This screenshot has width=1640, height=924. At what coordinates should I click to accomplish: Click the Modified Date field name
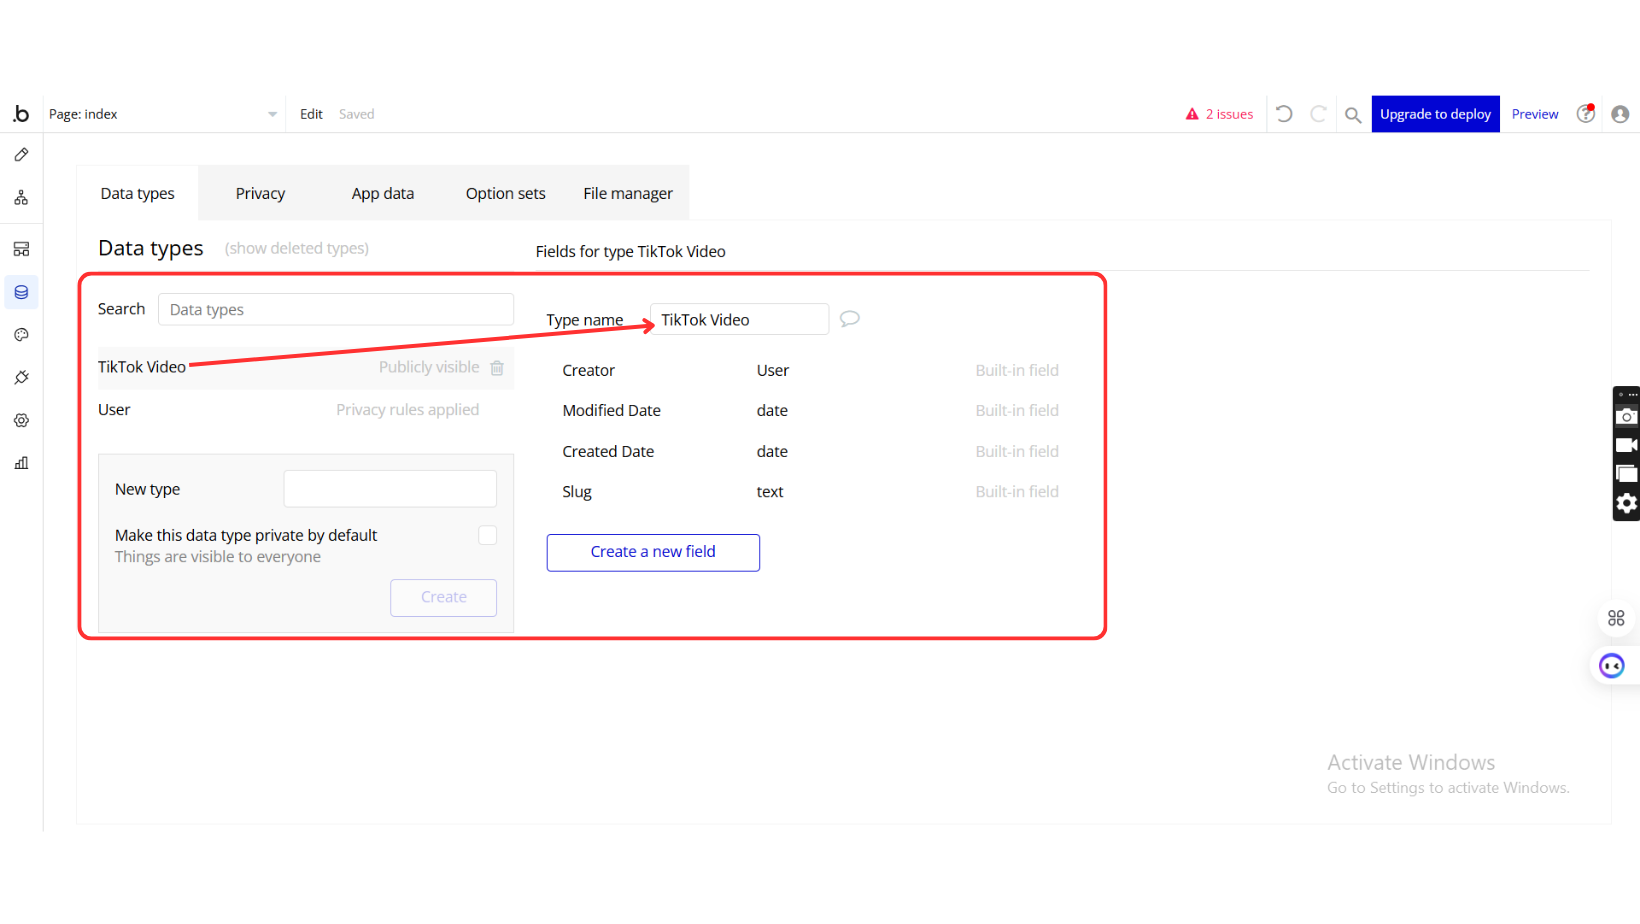[x=612, y=411]
